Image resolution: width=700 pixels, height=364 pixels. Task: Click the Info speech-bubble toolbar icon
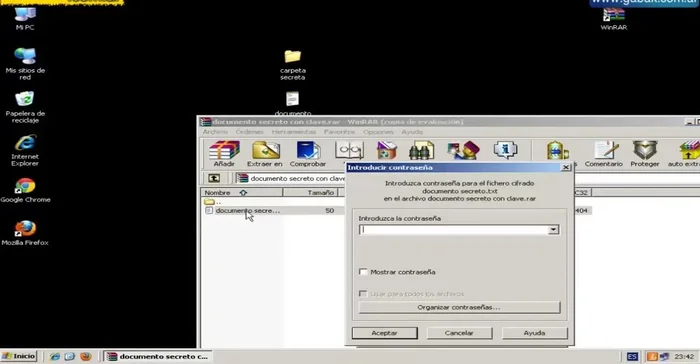(x=505, y=151)
